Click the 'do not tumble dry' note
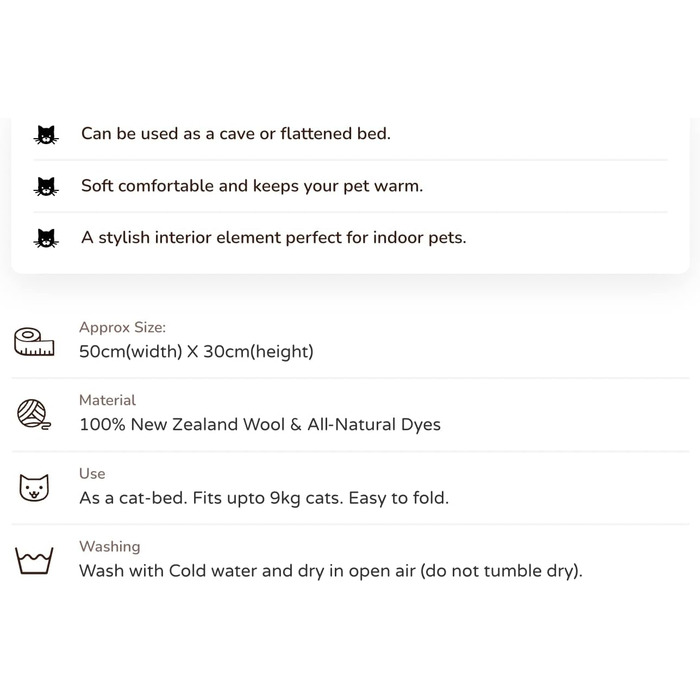Screen dimensions: 700x700 (x=501, y=571)
